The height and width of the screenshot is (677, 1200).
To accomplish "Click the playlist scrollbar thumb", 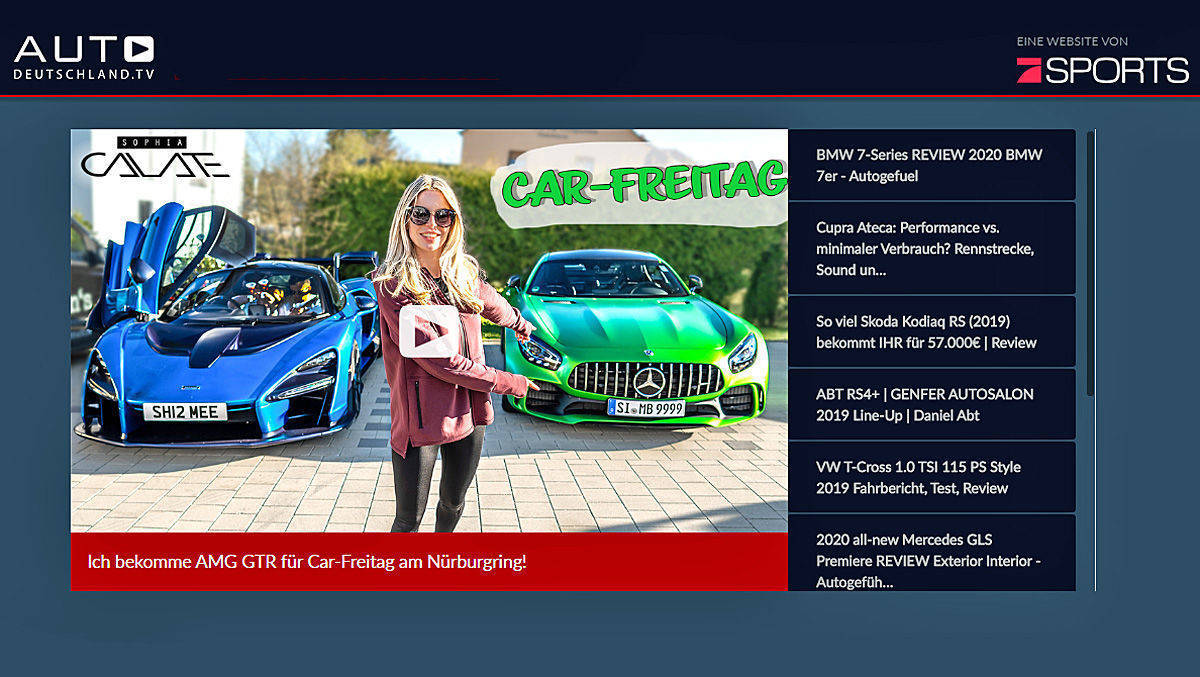I will pyautogui.click(x=1090, y=263).
